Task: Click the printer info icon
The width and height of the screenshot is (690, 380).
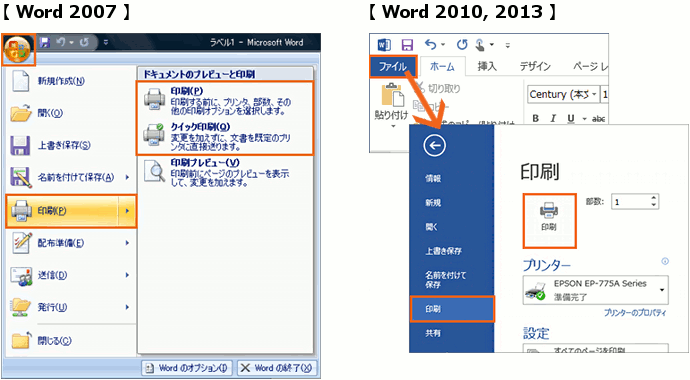Action: coord(665,261)
